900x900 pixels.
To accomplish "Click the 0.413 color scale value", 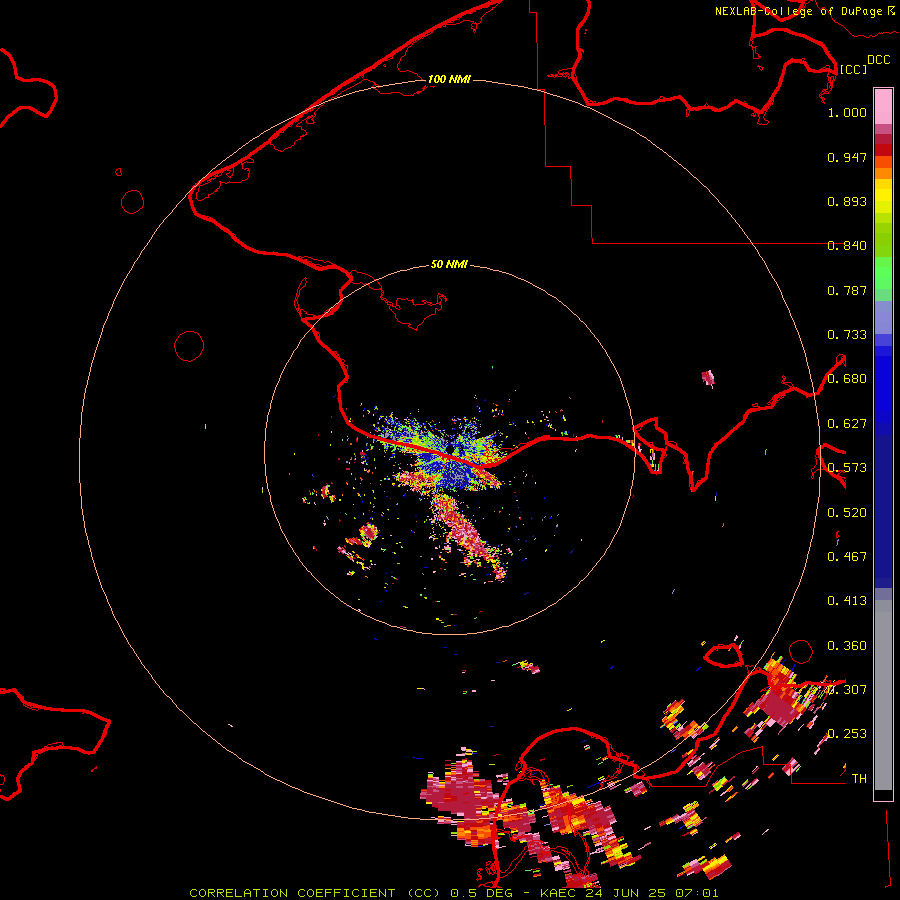I will click(x=847, y=601).
